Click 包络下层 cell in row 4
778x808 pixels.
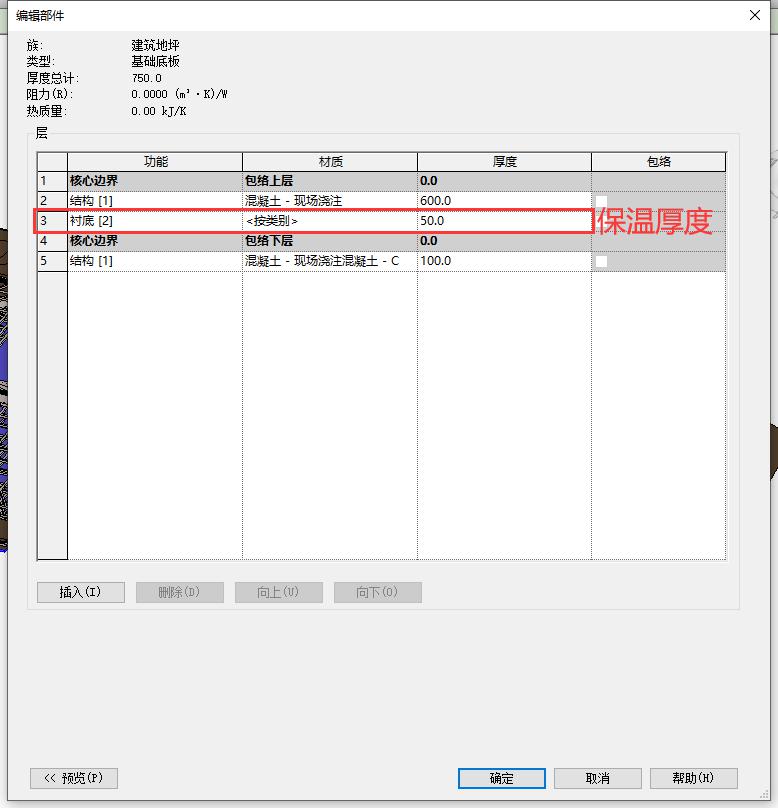(x=330, y=241)
